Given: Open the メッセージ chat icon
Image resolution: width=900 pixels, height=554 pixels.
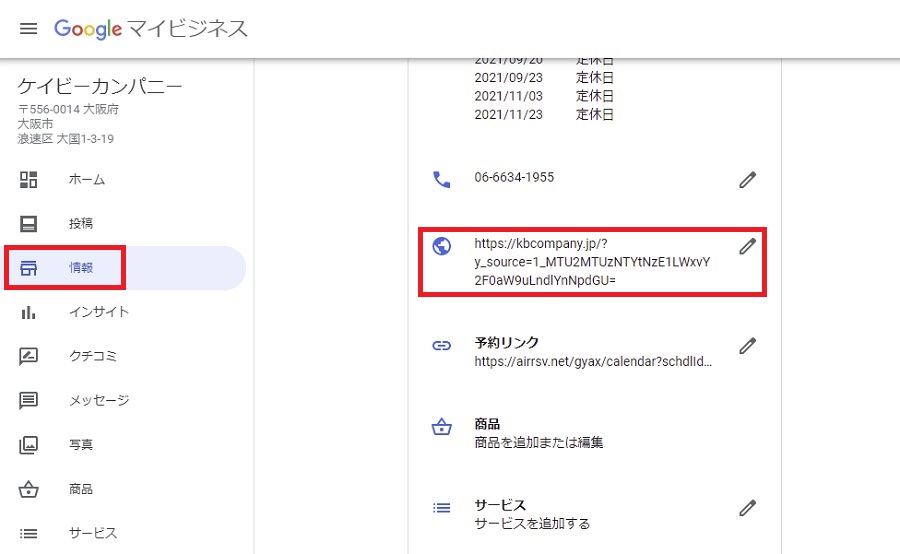Looking at the screenshot, I should (x=28, y=400).
